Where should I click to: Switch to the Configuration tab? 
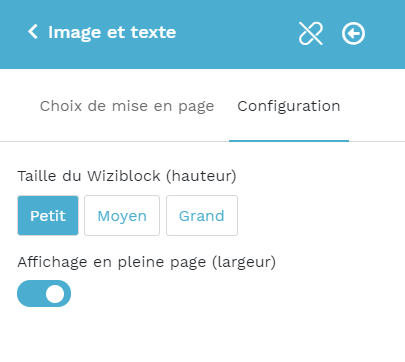(289, 106)
